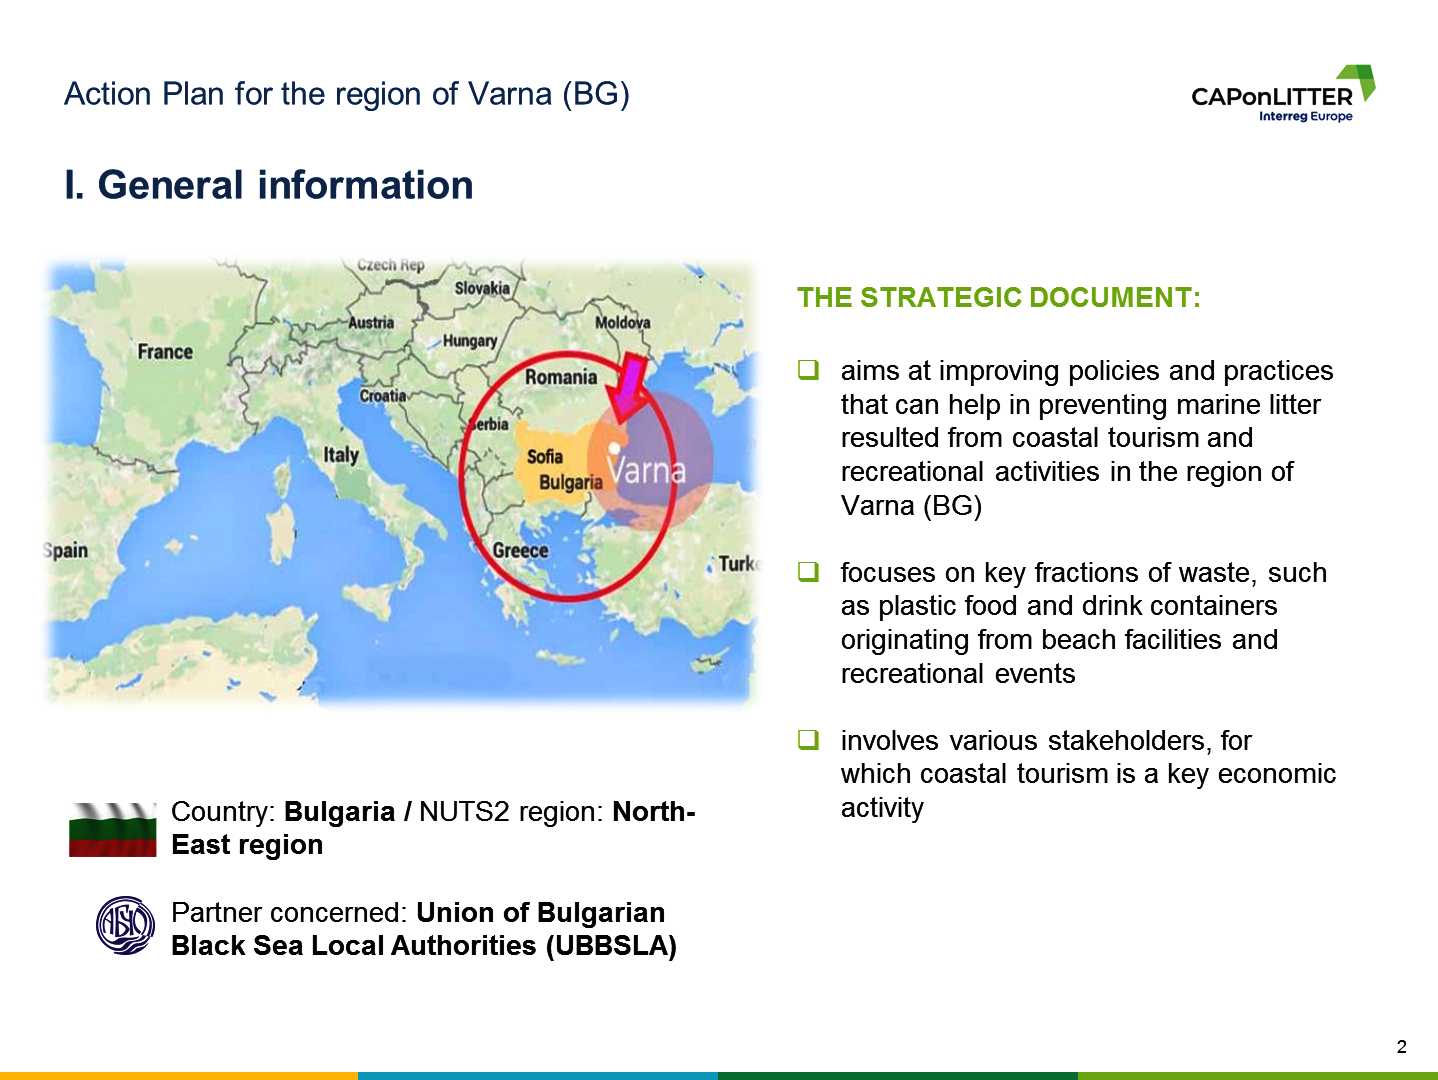Click the 'Moldova' label on the map
Viewport: 1438px width, 1080px height.
click(x=622, y=322)
